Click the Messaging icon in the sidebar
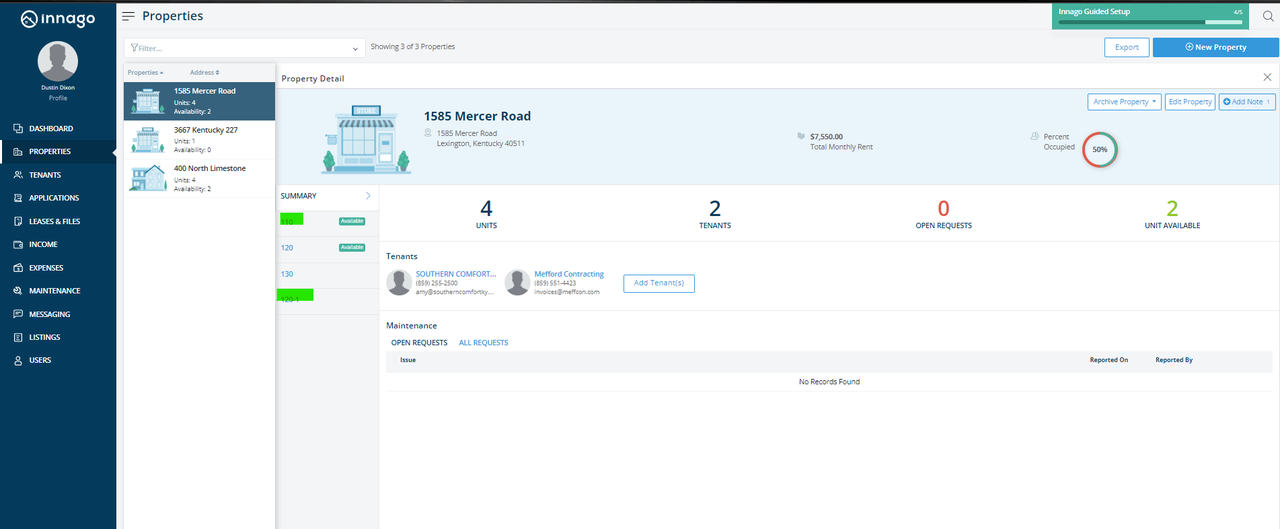The width and height of the screenshot is (1280, 529). coord(18,314)
